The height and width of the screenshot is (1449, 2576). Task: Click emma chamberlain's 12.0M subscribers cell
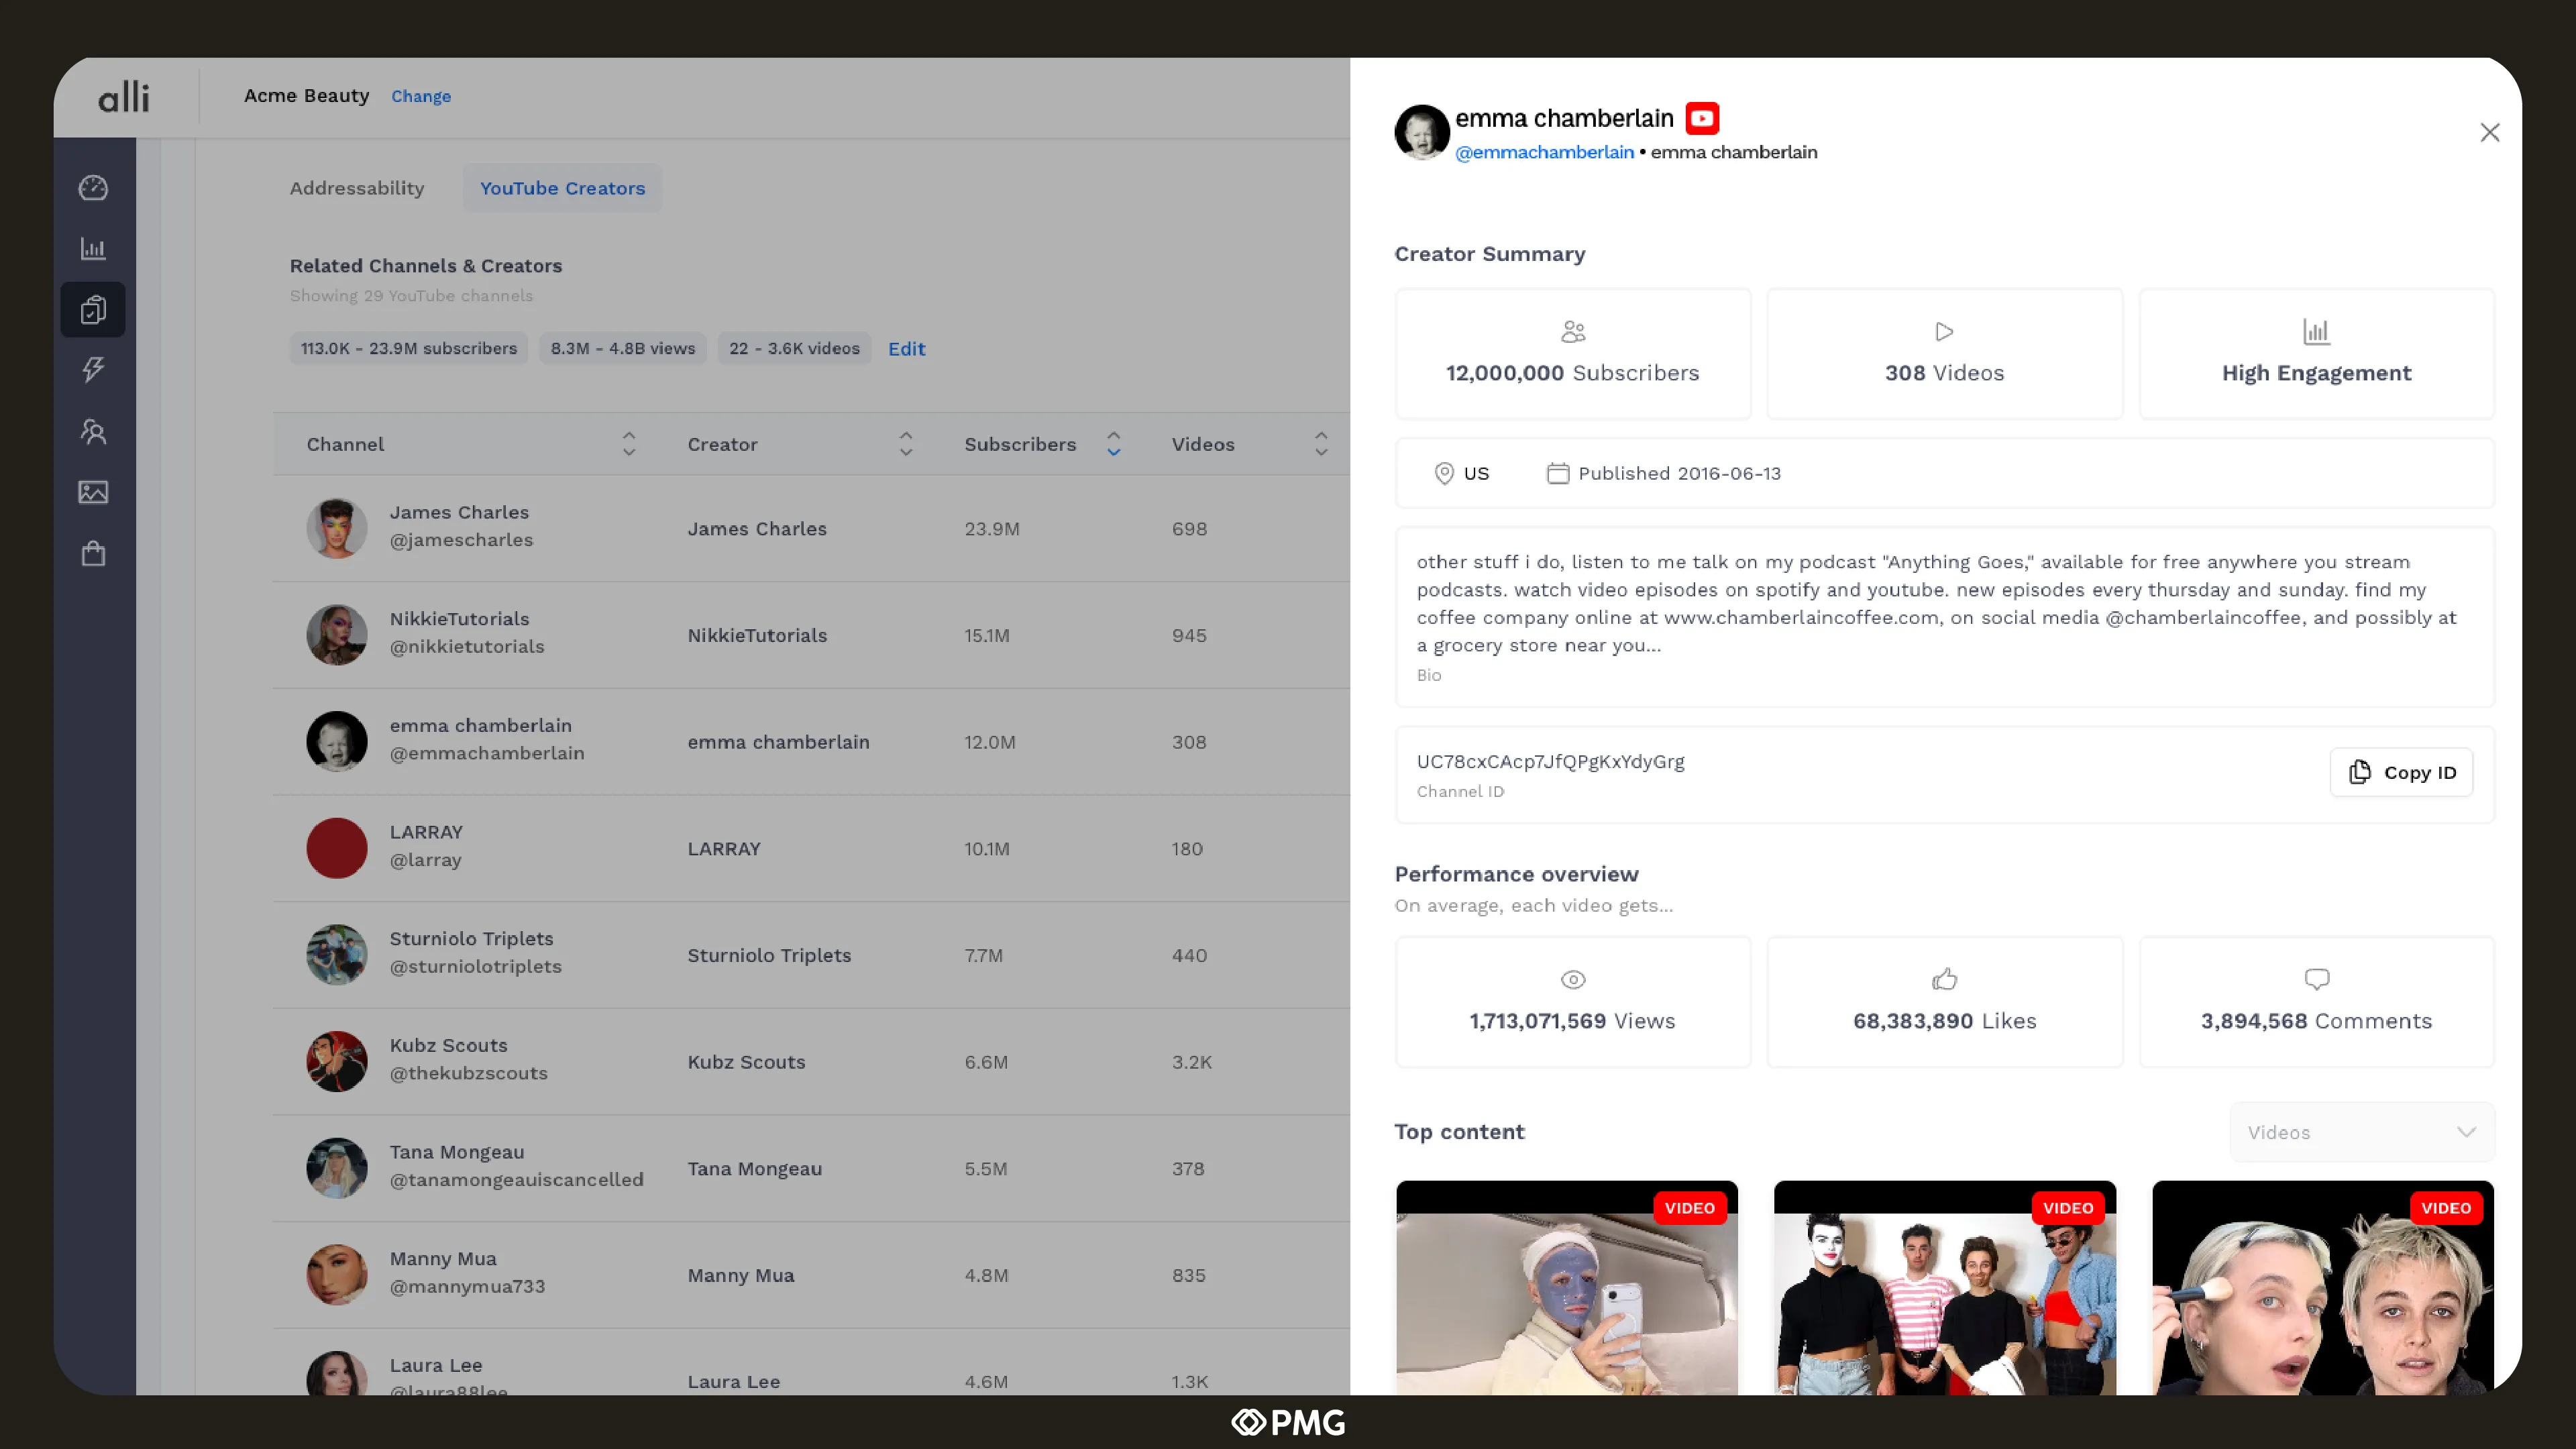[x=990, y=742]
